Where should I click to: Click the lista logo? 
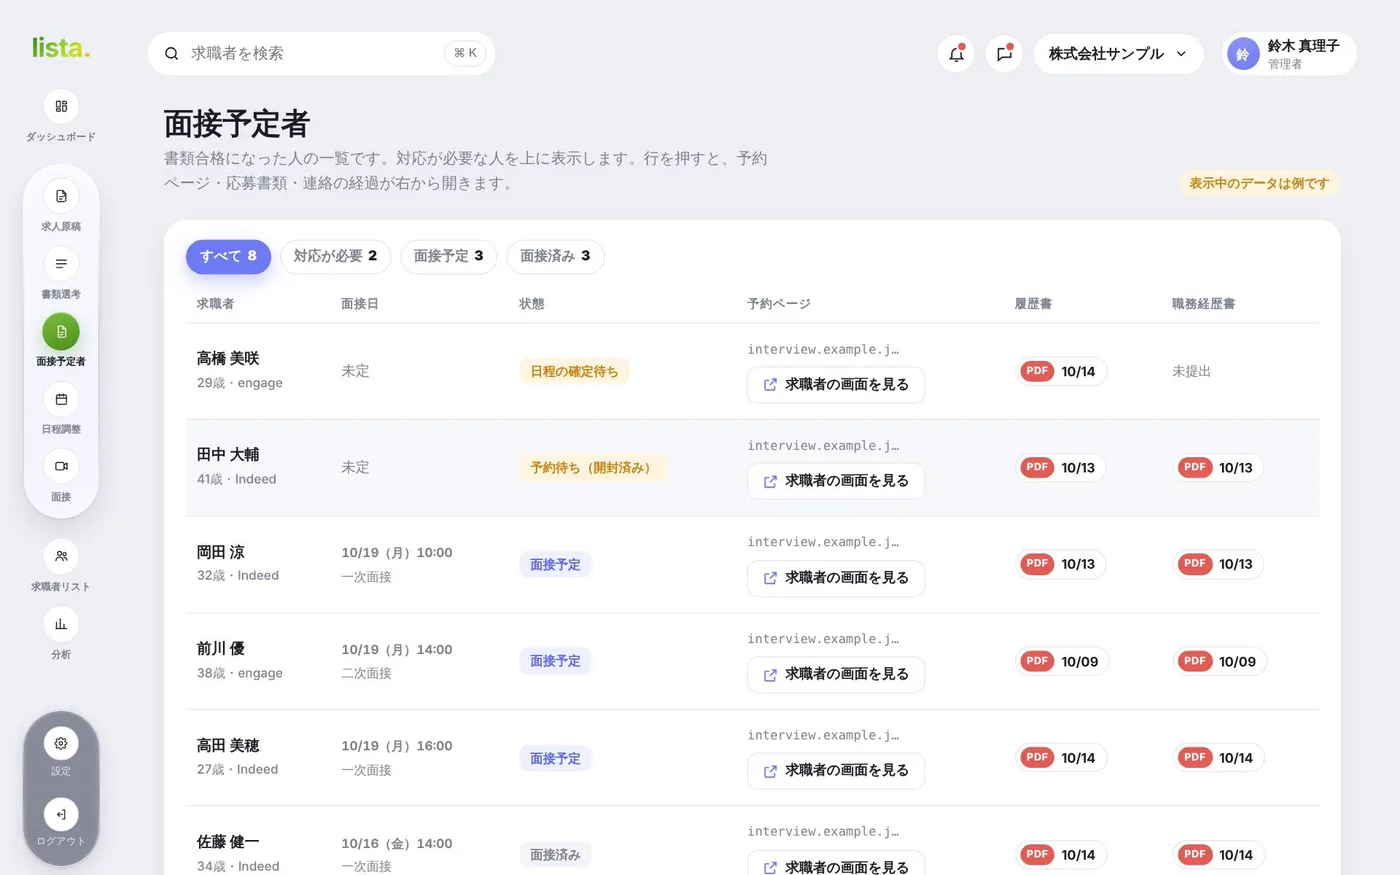60,47
